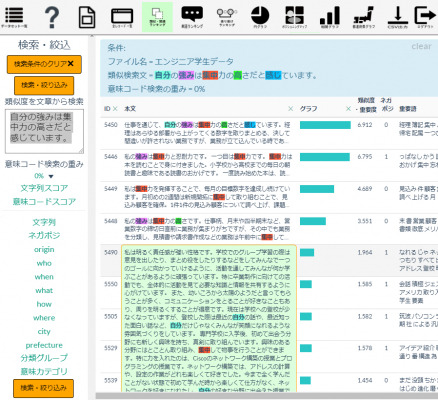The image size is (438, 400).
Task: Open the pie chart icon
Action: pyautogui.click(x=260, y=17)
